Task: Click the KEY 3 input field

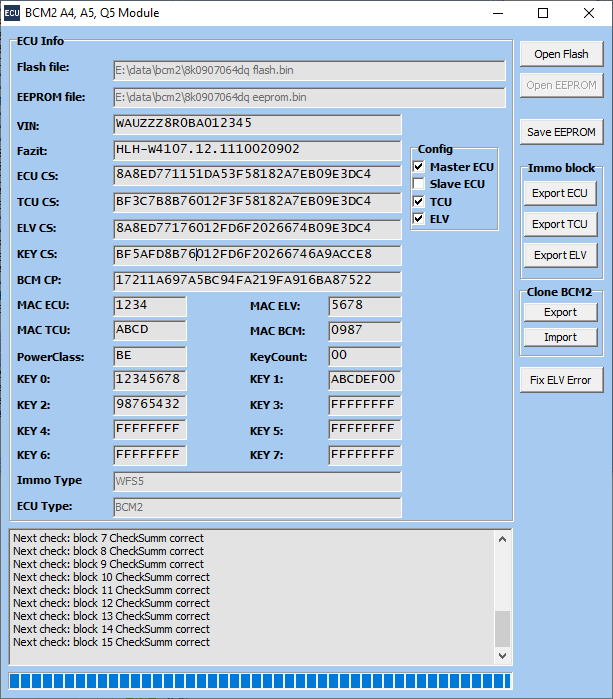Action: pos(365,405)
